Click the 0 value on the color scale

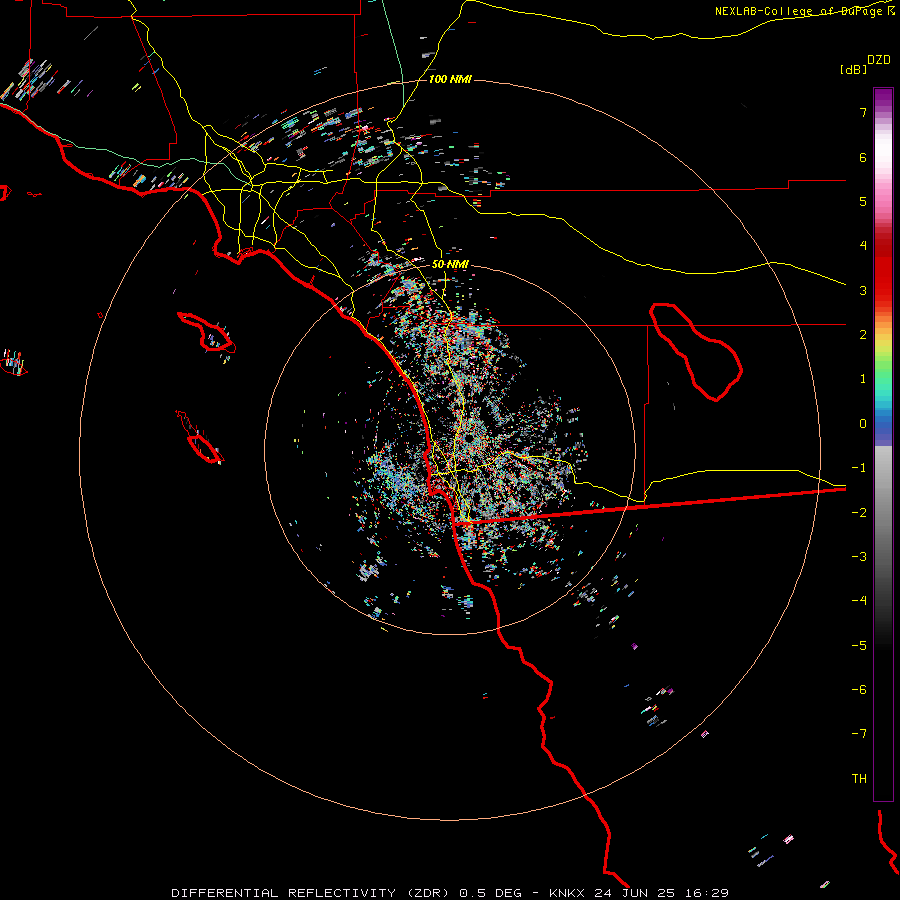point(863,424)
